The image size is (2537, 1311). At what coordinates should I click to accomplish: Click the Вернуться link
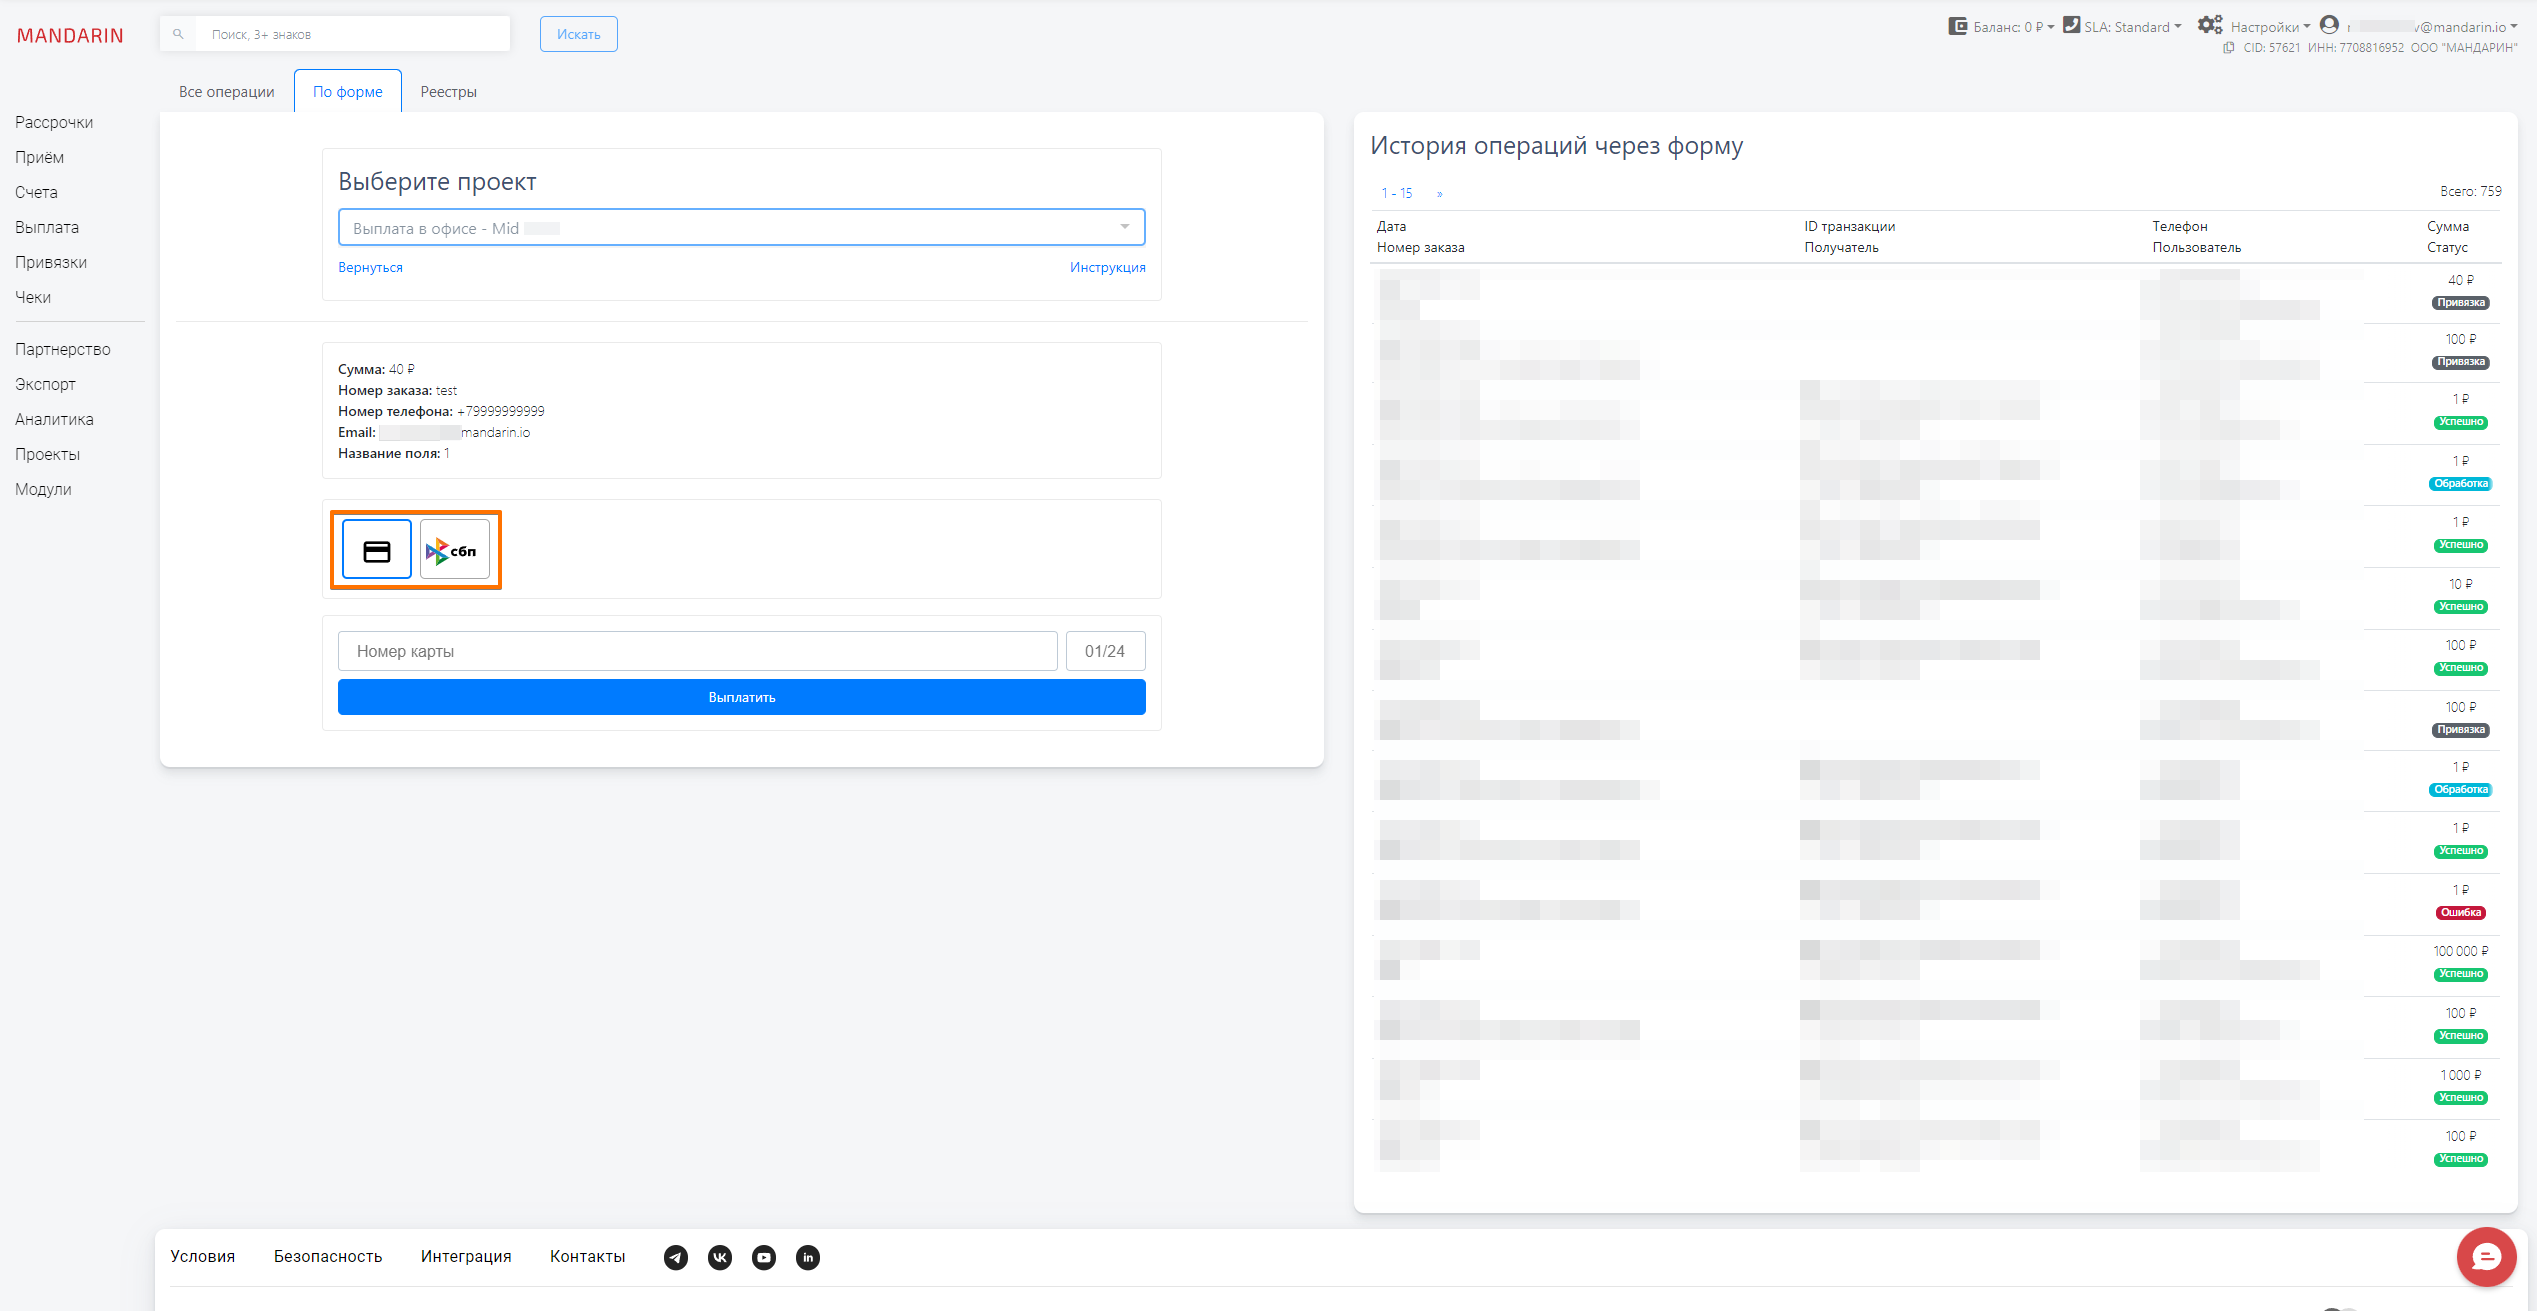click(370, 267)
